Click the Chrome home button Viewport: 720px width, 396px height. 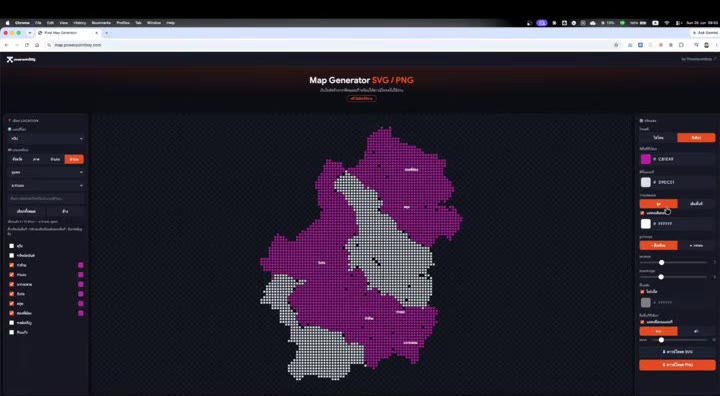(x=37, y=45)
